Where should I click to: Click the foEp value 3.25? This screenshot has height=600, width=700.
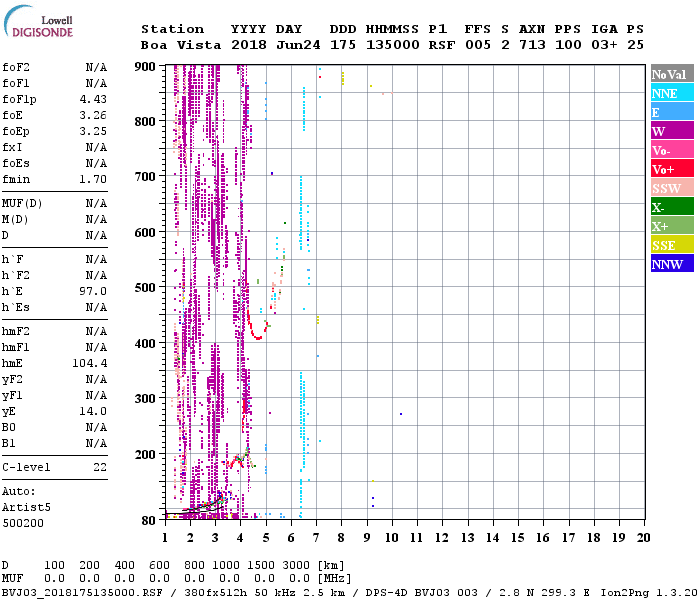tap(93, 131)
